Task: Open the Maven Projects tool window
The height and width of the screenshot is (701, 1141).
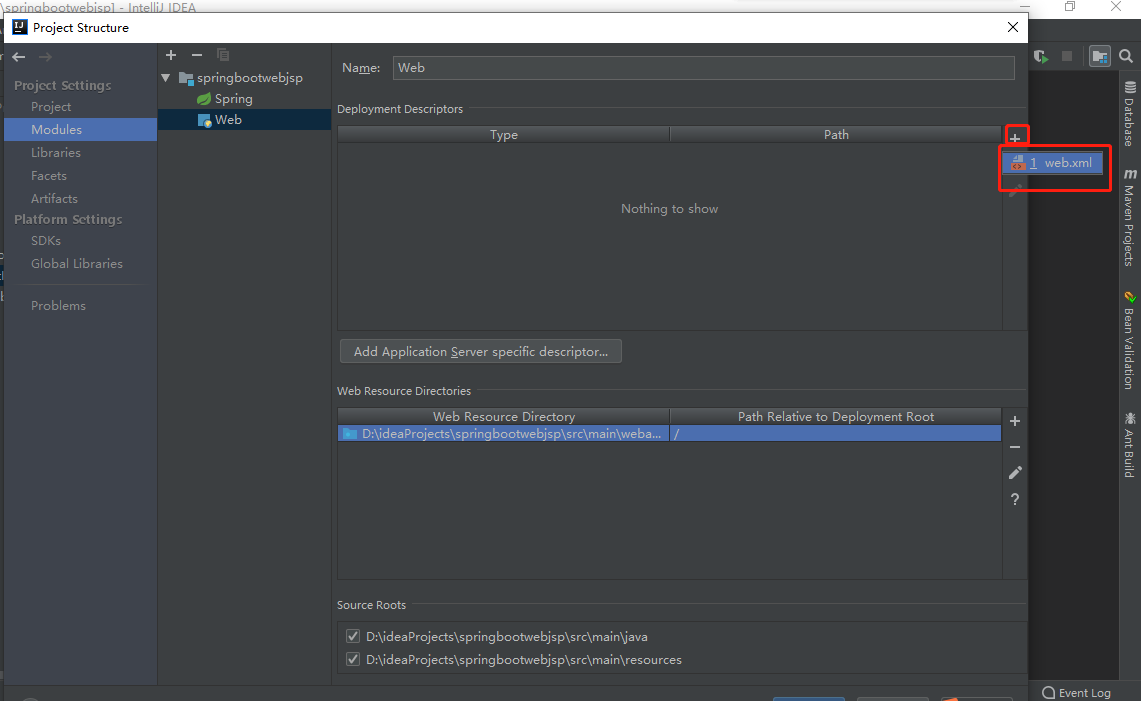Action: pos(1129,218)
